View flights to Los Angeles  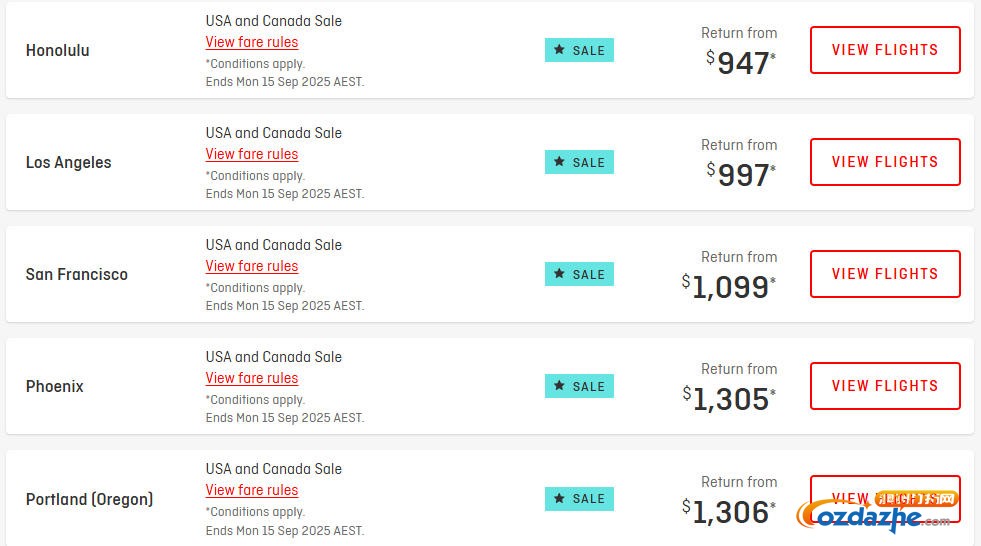coord(884,162)
